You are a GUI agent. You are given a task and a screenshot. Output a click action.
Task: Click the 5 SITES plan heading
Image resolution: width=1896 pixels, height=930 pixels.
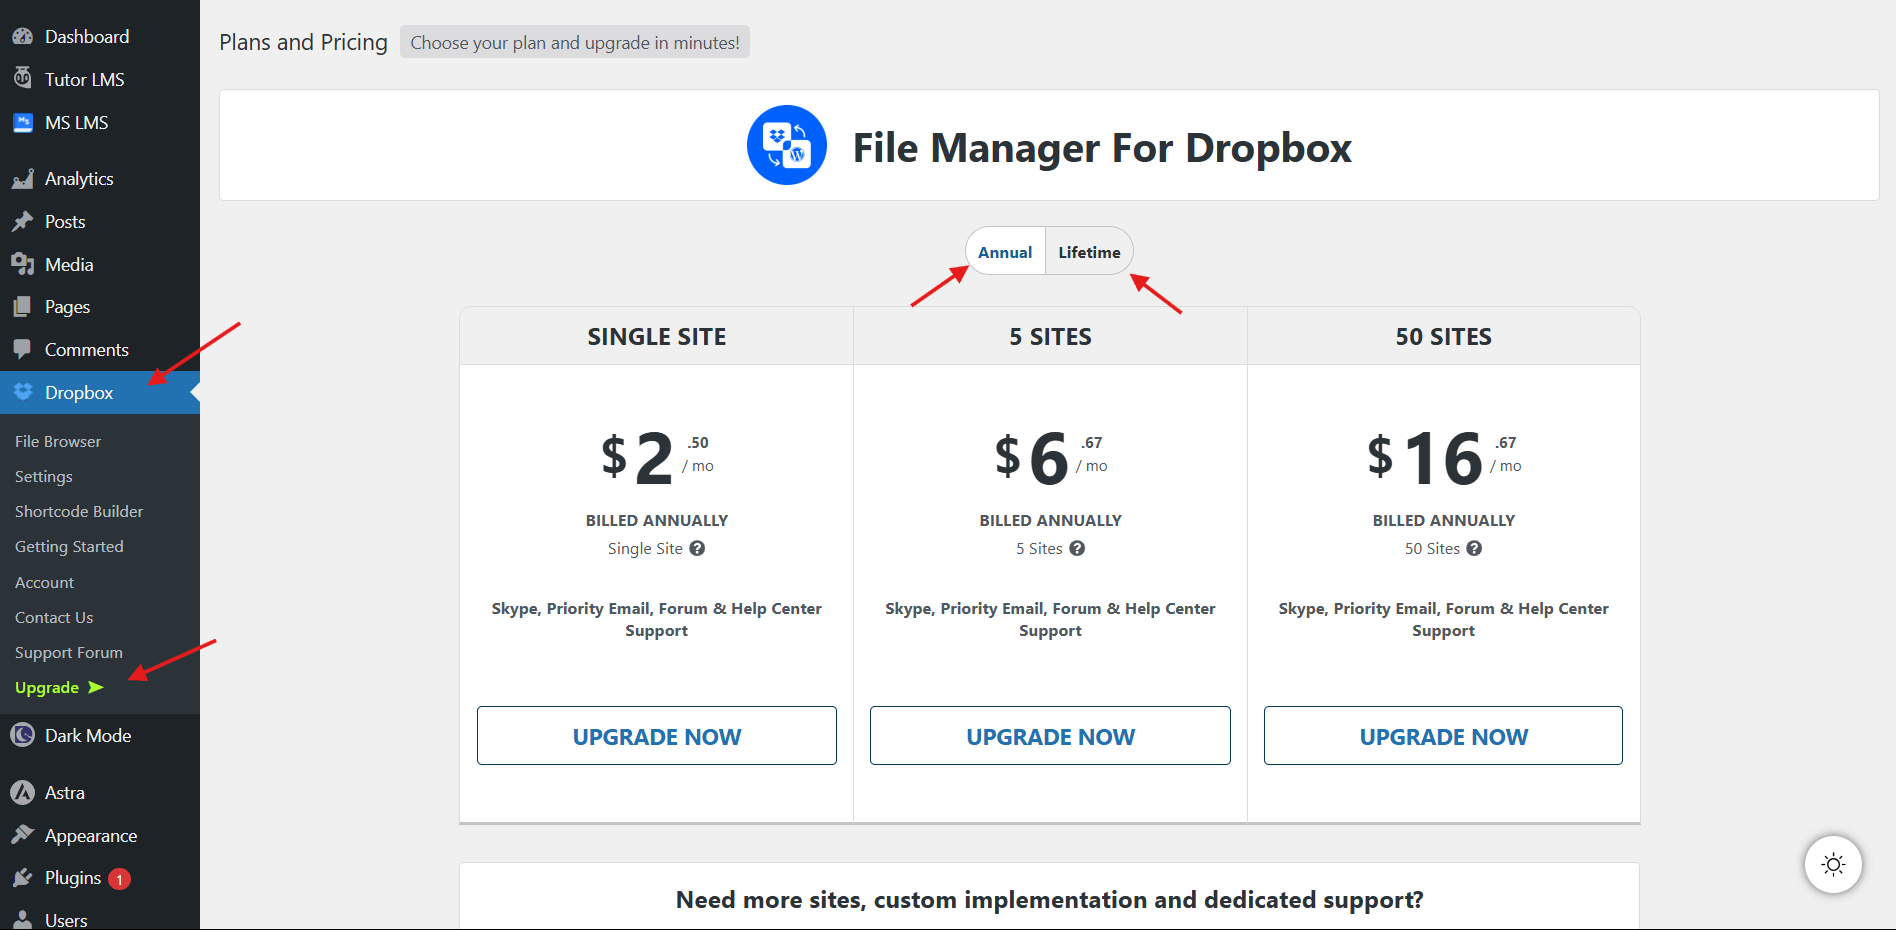1050,337
